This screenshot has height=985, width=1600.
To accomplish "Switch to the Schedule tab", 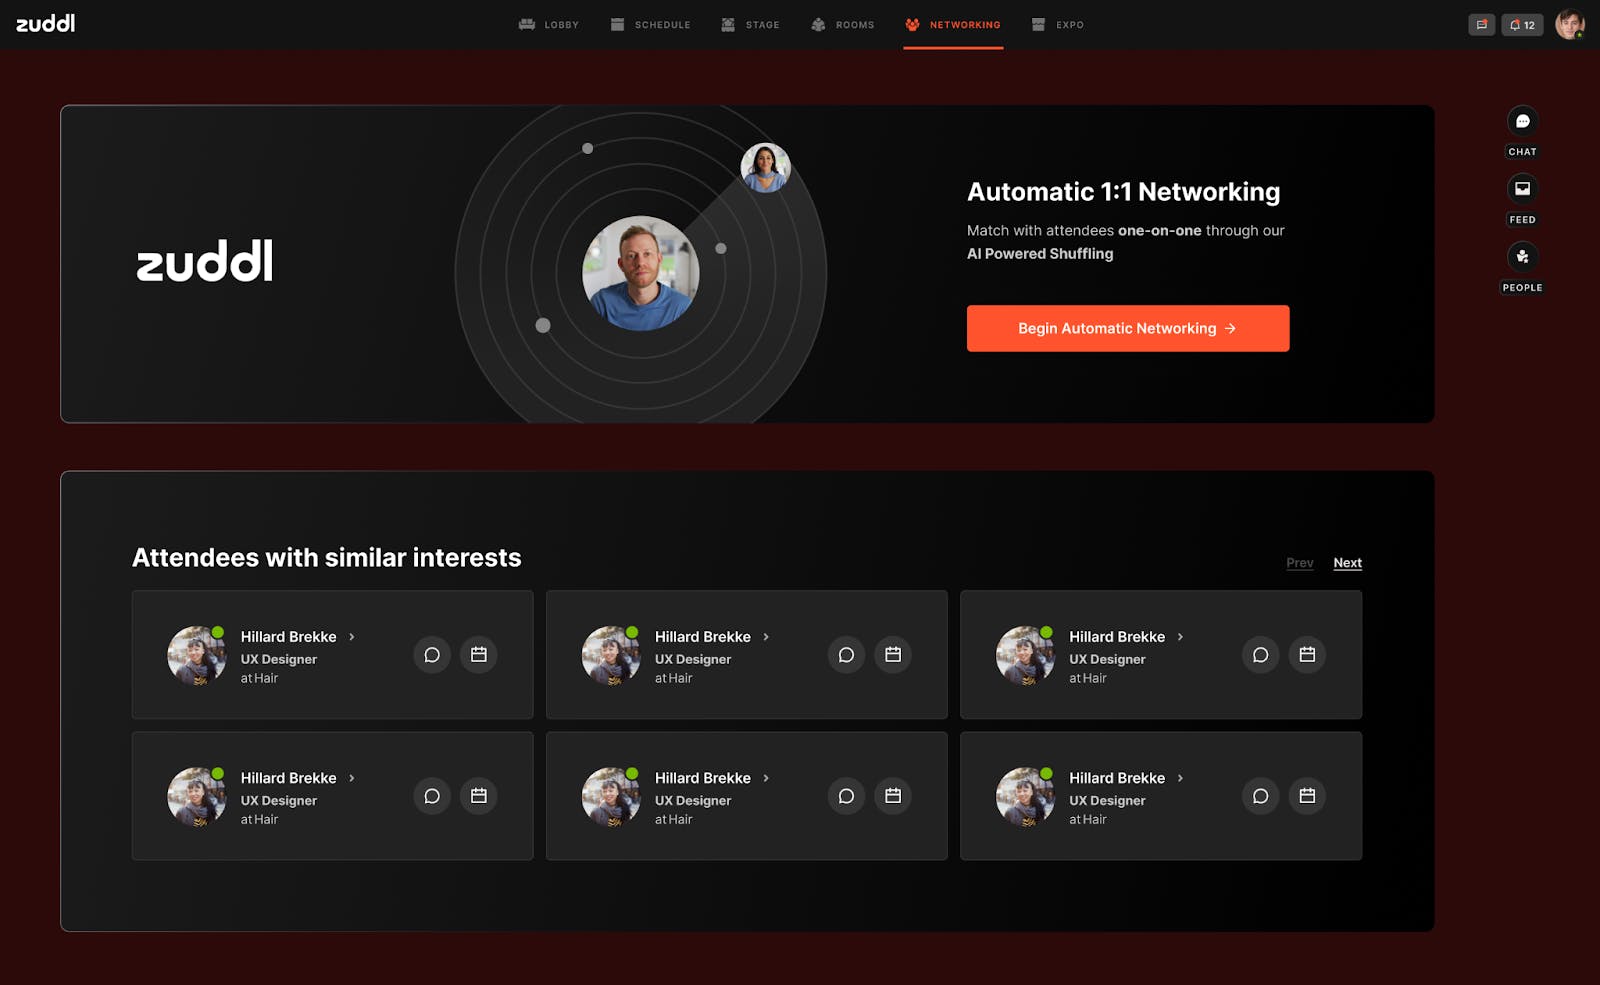I will click(x=650, y=25).
